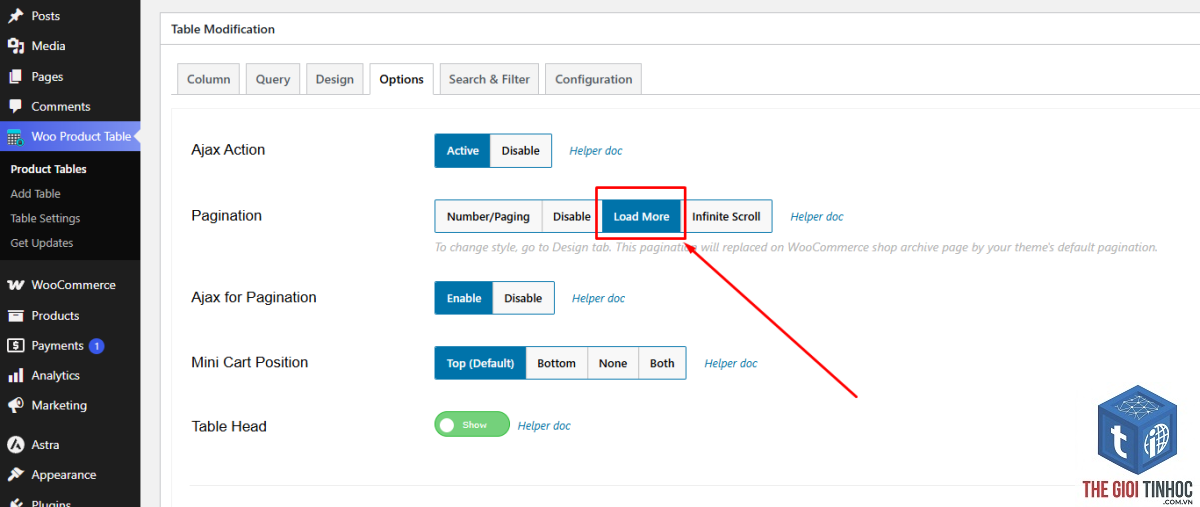Open Helper doc for Pagination
This screenshot has height=507, width=1200.
click(817, 216)
